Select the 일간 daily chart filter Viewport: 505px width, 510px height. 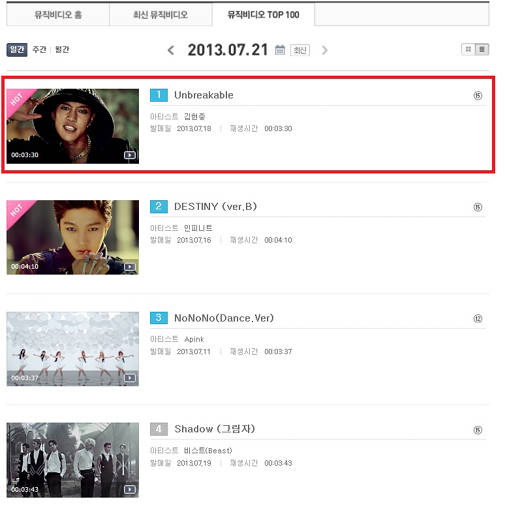(17, 50)
